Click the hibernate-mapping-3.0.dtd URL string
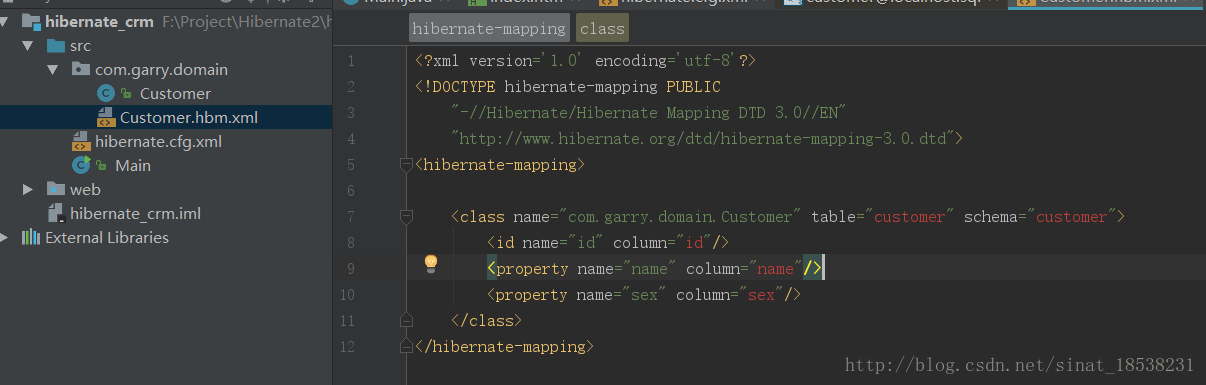 click(x=706, y=138)
